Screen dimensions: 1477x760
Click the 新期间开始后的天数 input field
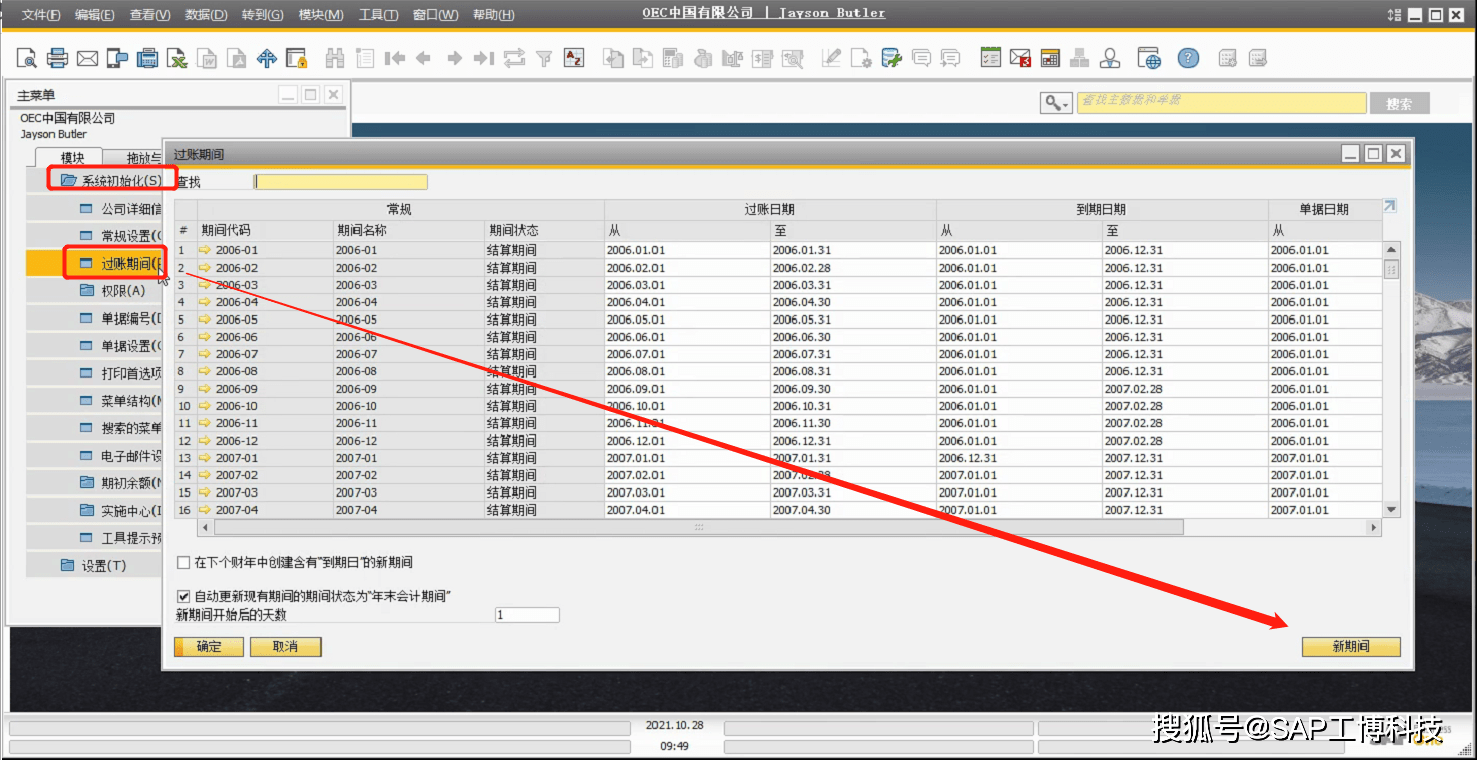coord(527,614)
